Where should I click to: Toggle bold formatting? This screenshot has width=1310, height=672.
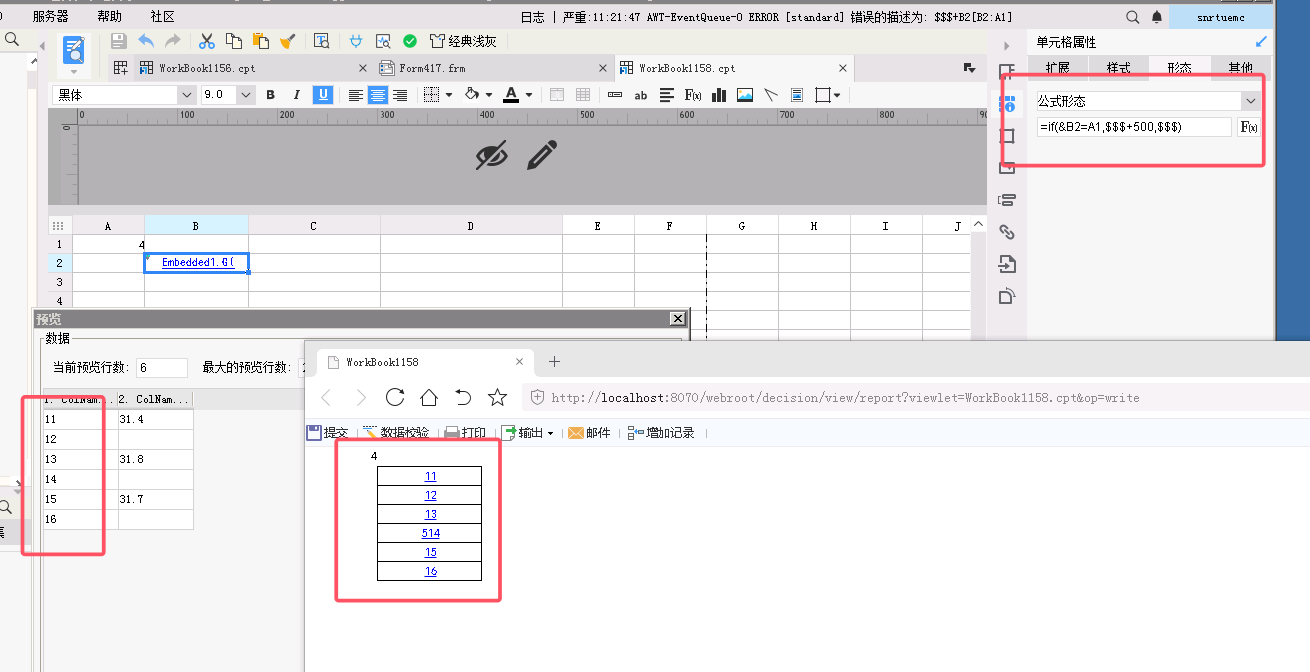[x=270, y=95]
